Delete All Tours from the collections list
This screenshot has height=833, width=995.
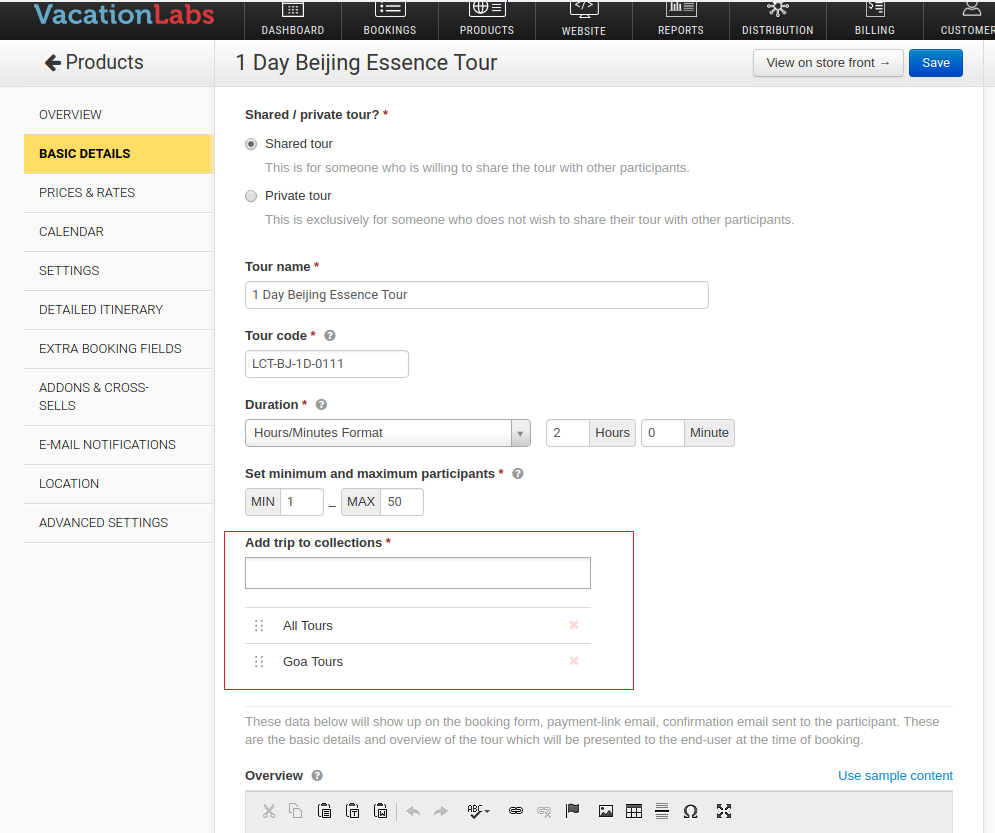[574, 625]
